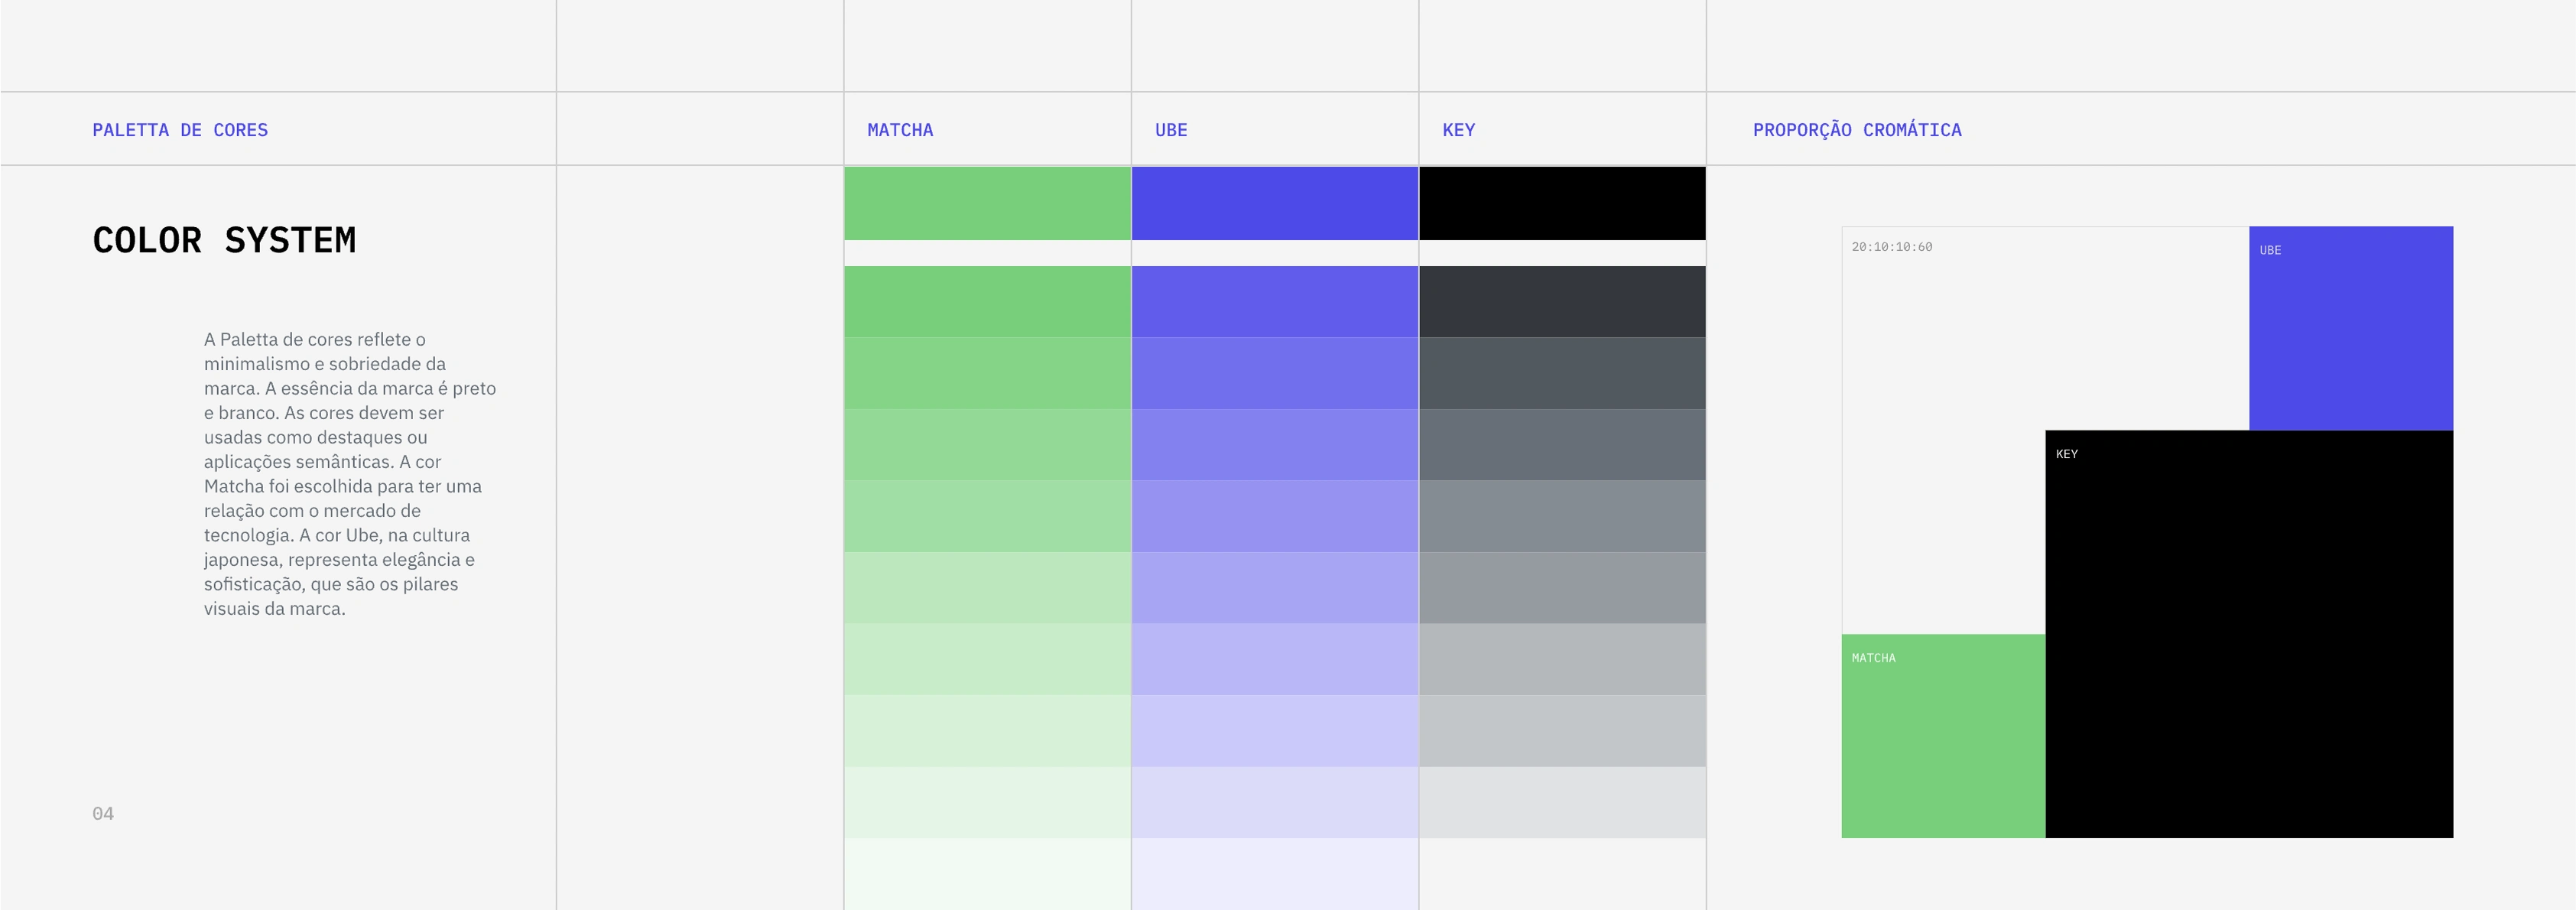Viewport: 2576px width, 910px height.
Task: Click the COLOR SYSTEM title
Action: click(x=224, y=240)
